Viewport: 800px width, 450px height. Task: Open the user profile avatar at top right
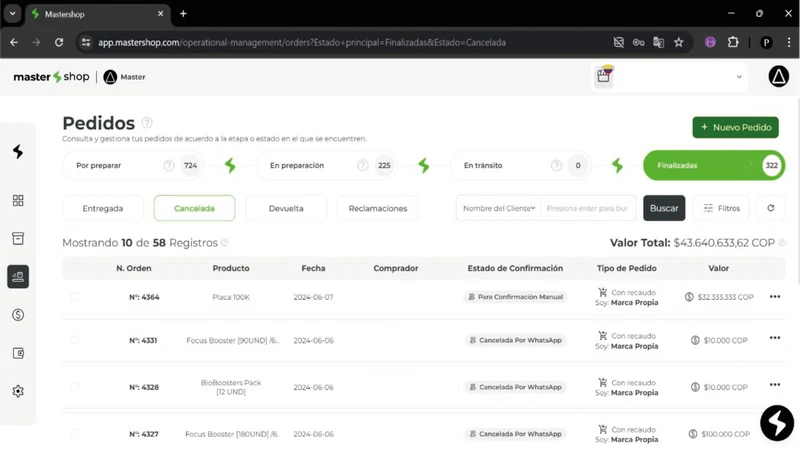(x=779, y=77)
